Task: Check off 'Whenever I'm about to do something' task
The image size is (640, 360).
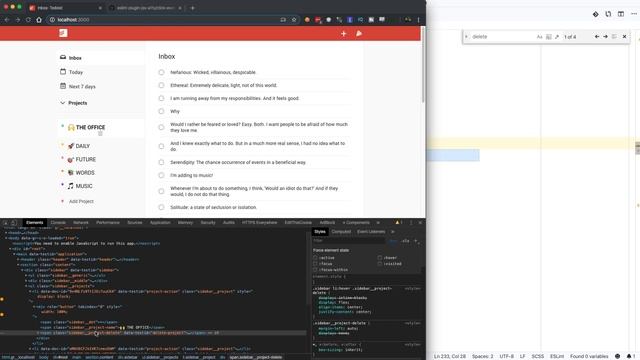Action: (161, 191)
